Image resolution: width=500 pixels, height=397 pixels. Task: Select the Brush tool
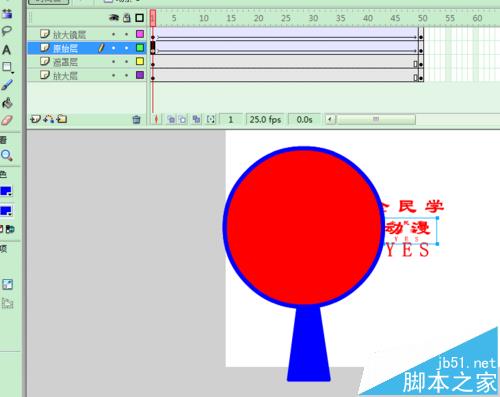pos(7,85)
